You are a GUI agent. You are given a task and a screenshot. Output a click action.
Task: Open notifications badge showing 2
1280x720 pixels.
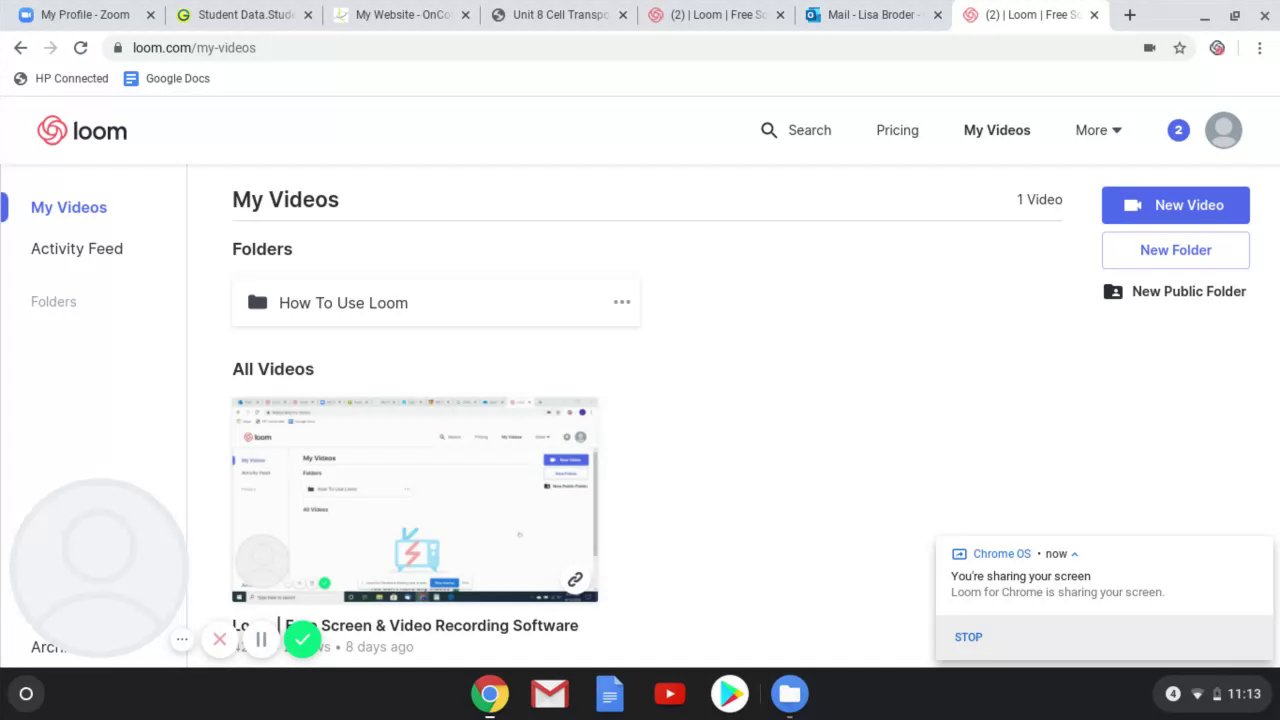[1179, 130]
